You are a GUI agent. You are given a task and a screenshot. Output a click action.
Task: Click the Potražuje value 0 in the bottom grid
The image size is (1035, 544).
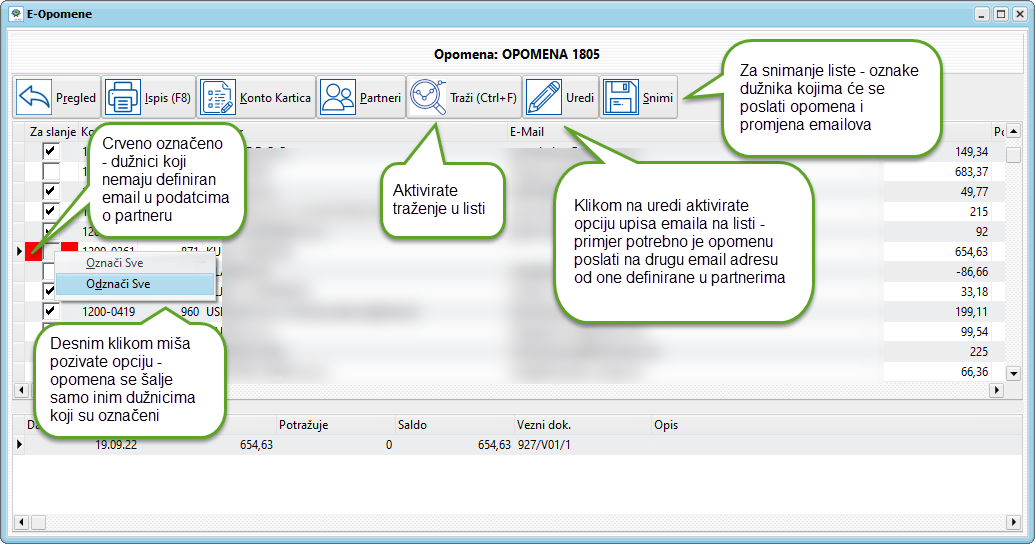point(389,444)
